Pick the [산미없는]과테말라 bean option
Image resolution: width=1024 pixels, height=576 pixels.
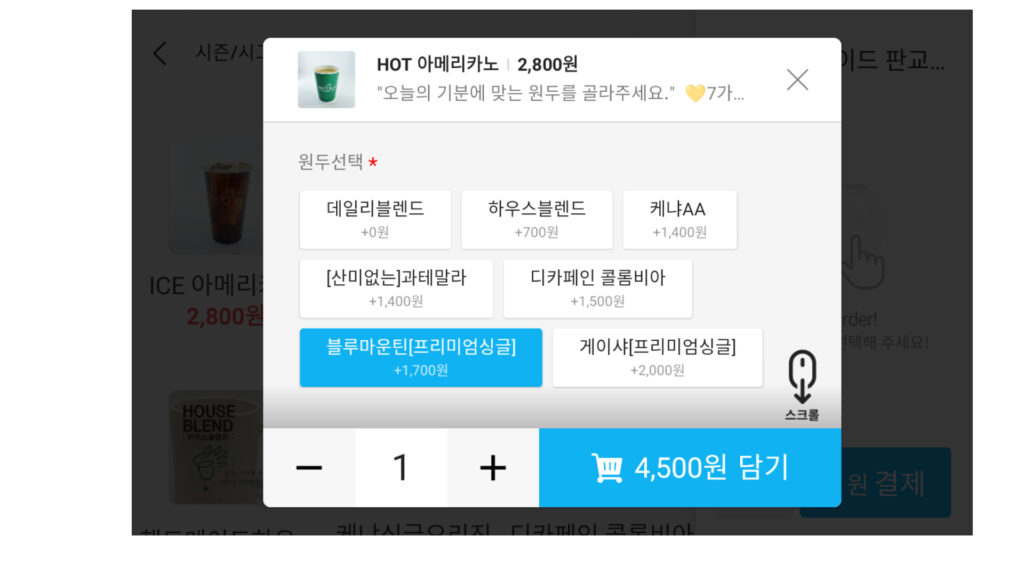click(x=396, y=289)
